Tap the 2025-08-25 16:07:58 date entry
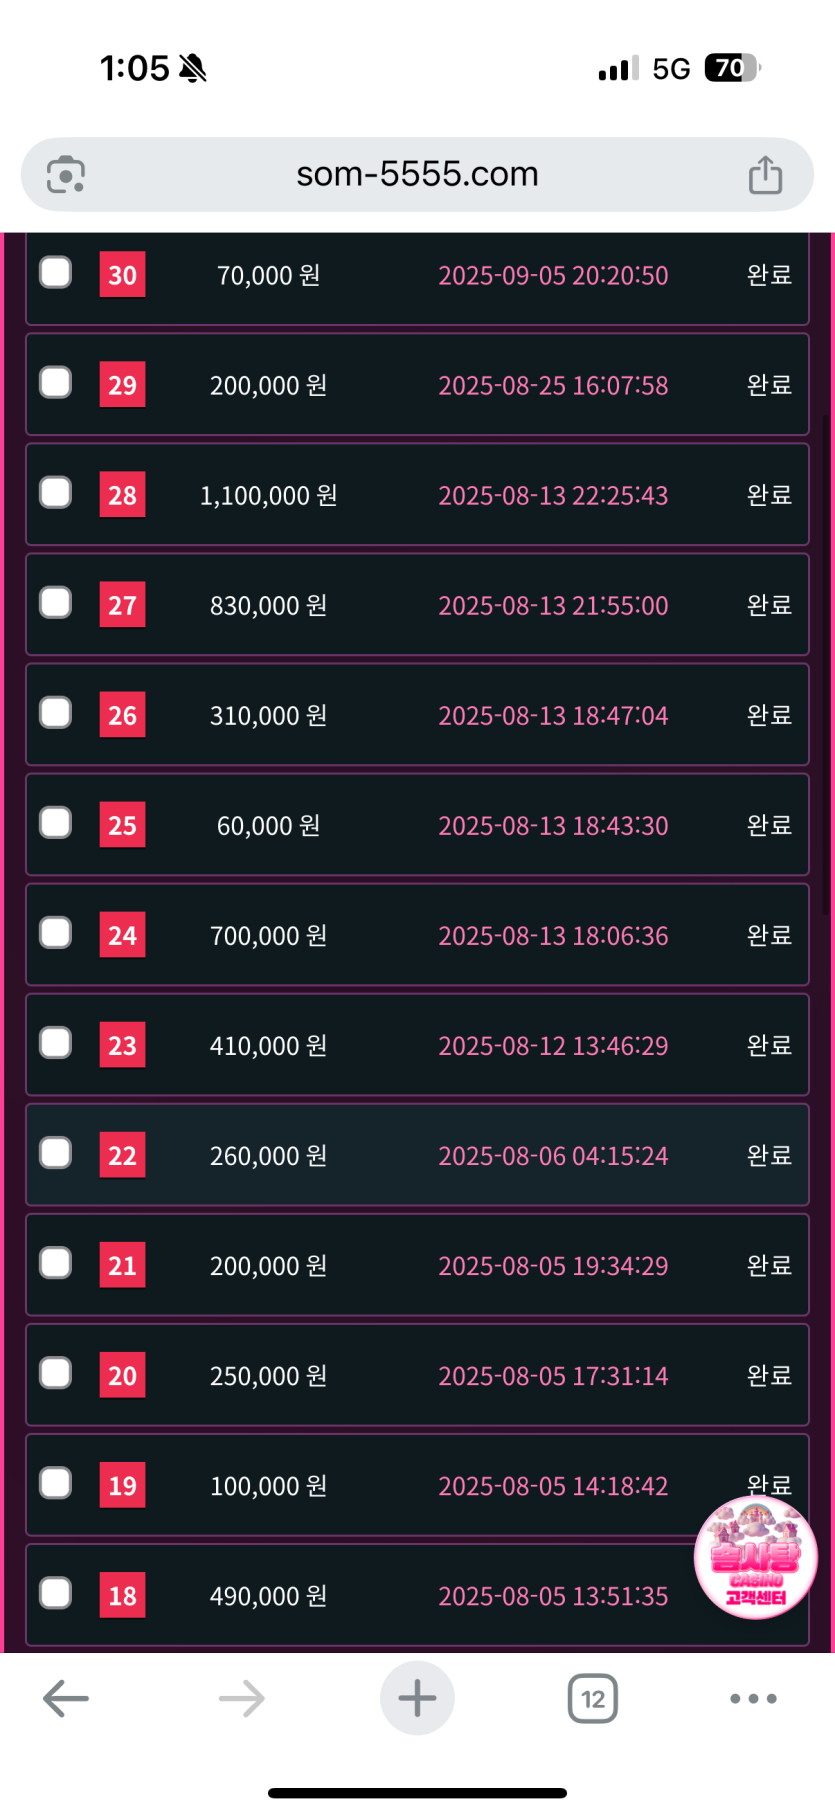Viewport: 835px width, 1815px height. point(553,386)
